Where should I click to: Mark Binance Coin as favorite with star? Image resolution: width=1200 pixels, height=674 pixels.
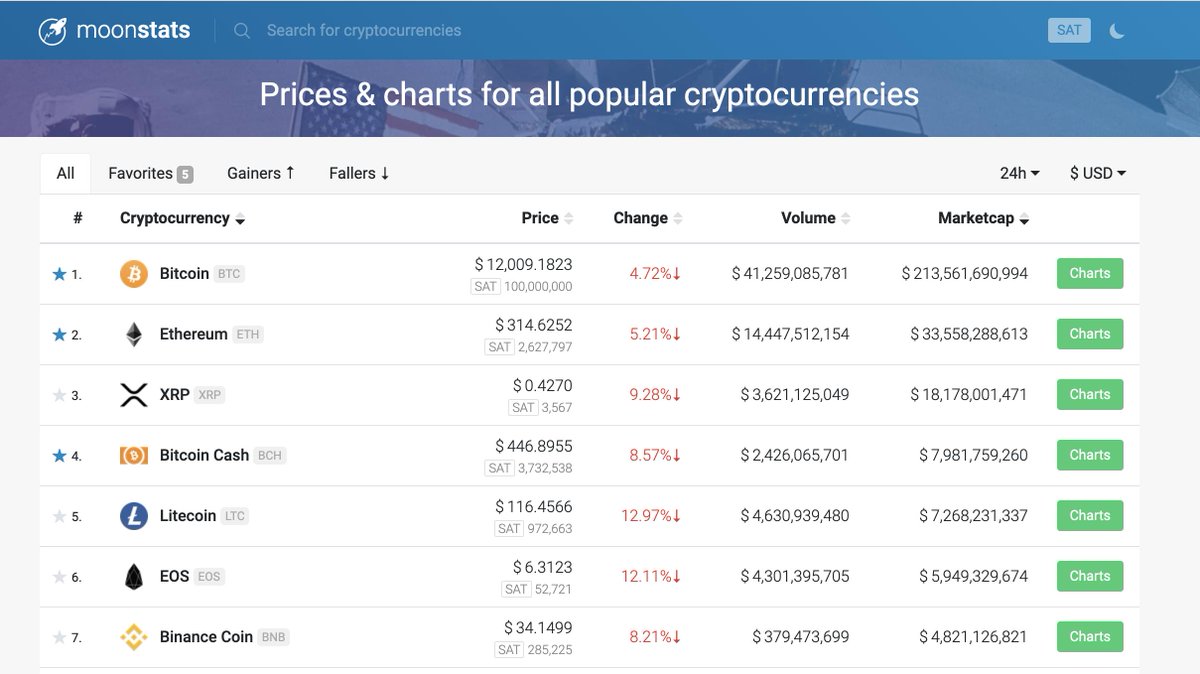click(59, 637)
